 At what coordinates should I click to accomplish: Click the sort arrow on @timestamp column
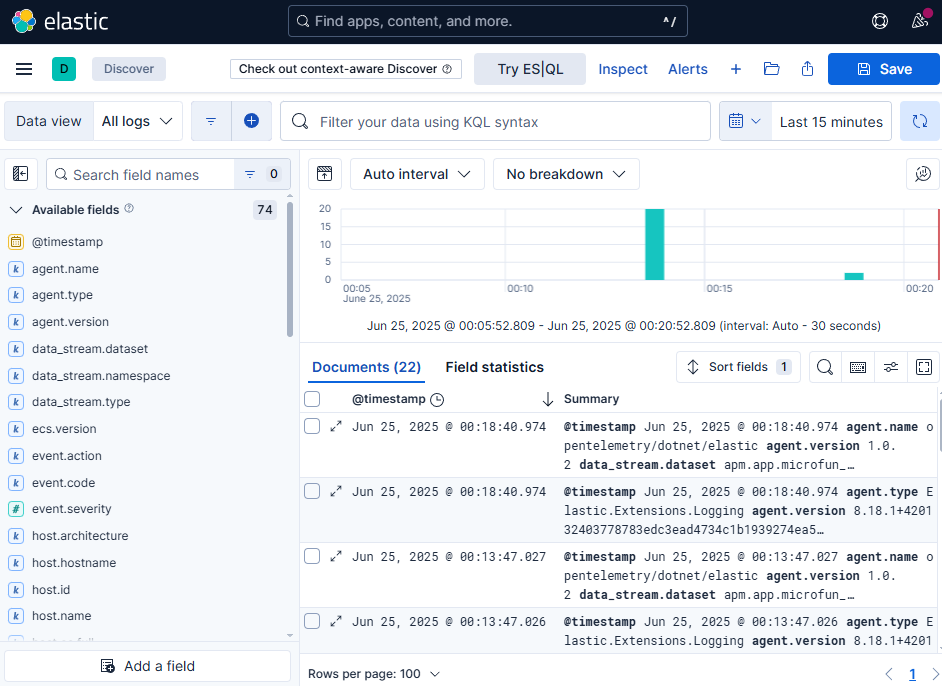[x=547, y=399]
